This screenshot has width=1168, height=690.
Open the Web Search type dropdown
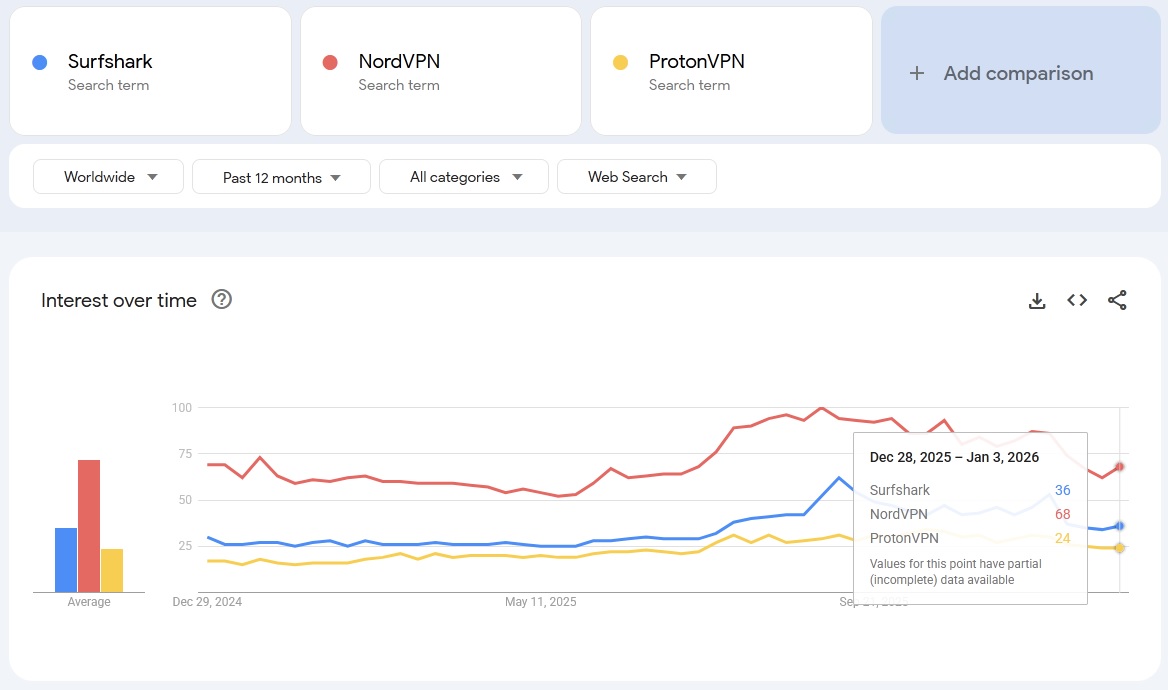637,176
